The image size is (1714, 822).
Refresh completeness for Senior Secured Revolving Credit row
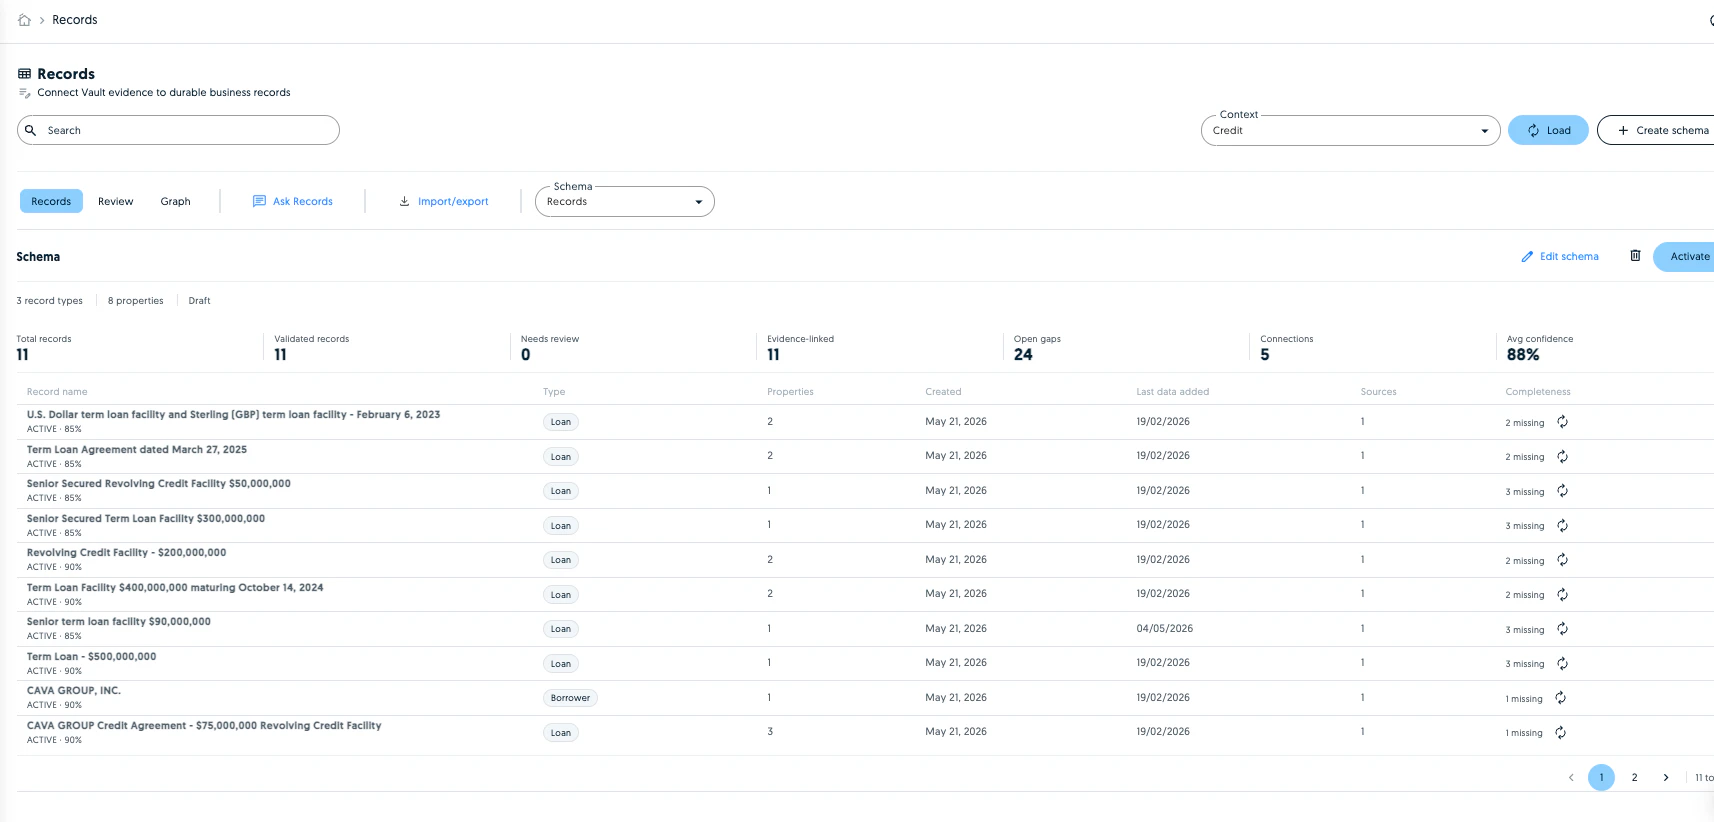[1562, 491]
